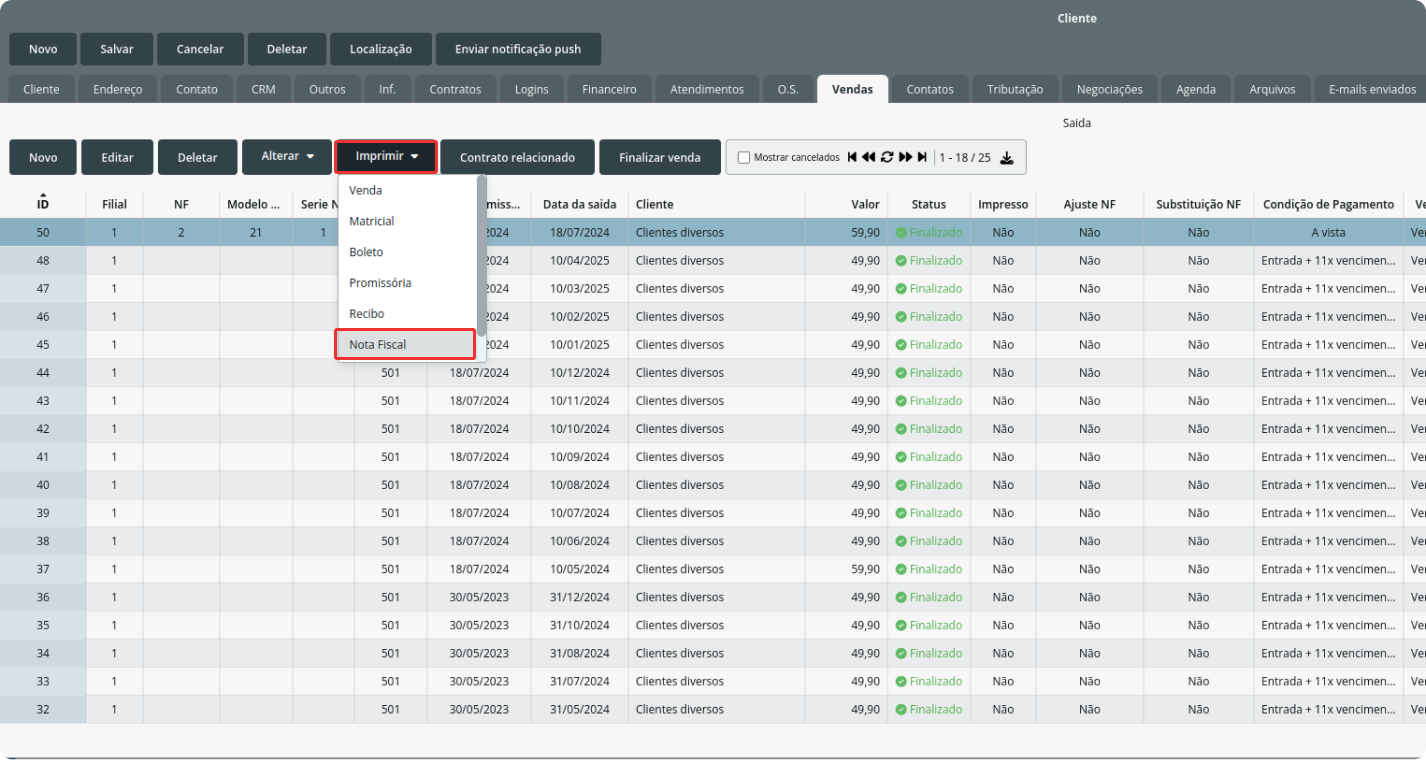Image resolution: width=1426 pixels, height=760 pixels.
Task: Select sale row with ID 48
Action: pos(713,260)
